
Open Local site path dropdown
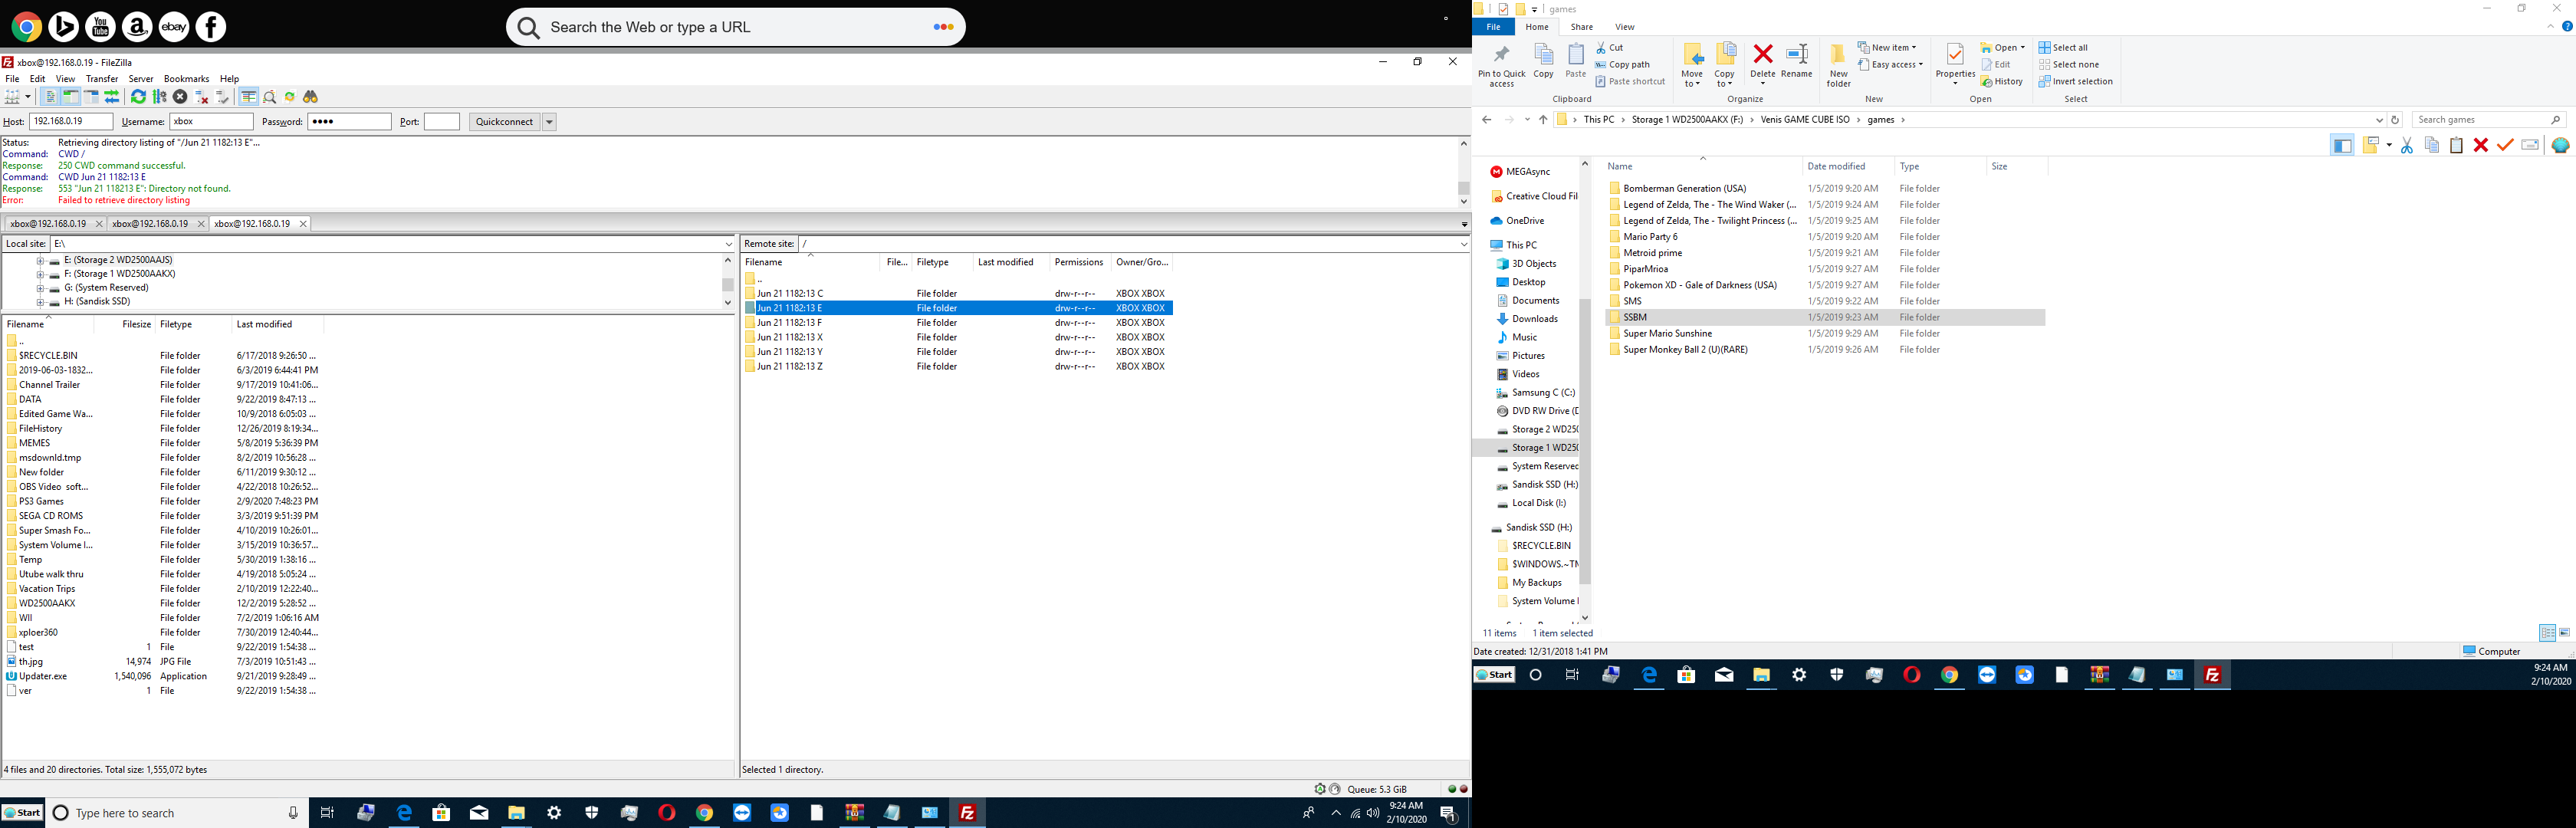tap(729, 244)
